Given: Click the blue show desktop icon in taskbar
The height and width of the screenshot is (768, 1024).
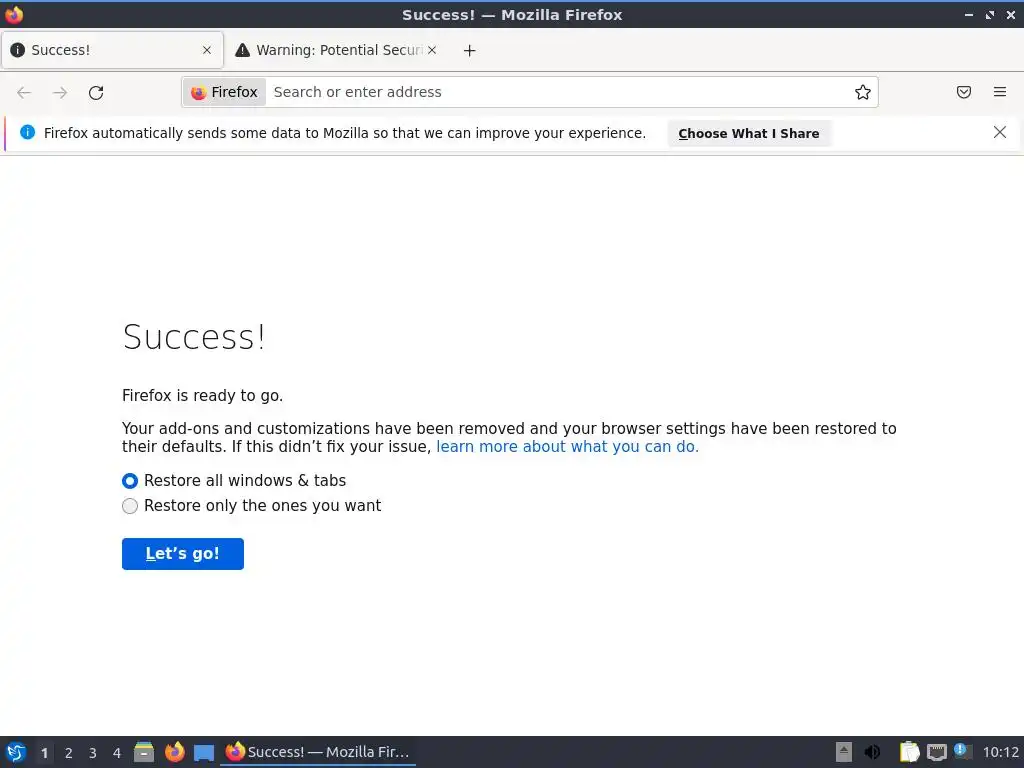Looking at the screenshot, I should pyautogui.click(x=204, y=753).
